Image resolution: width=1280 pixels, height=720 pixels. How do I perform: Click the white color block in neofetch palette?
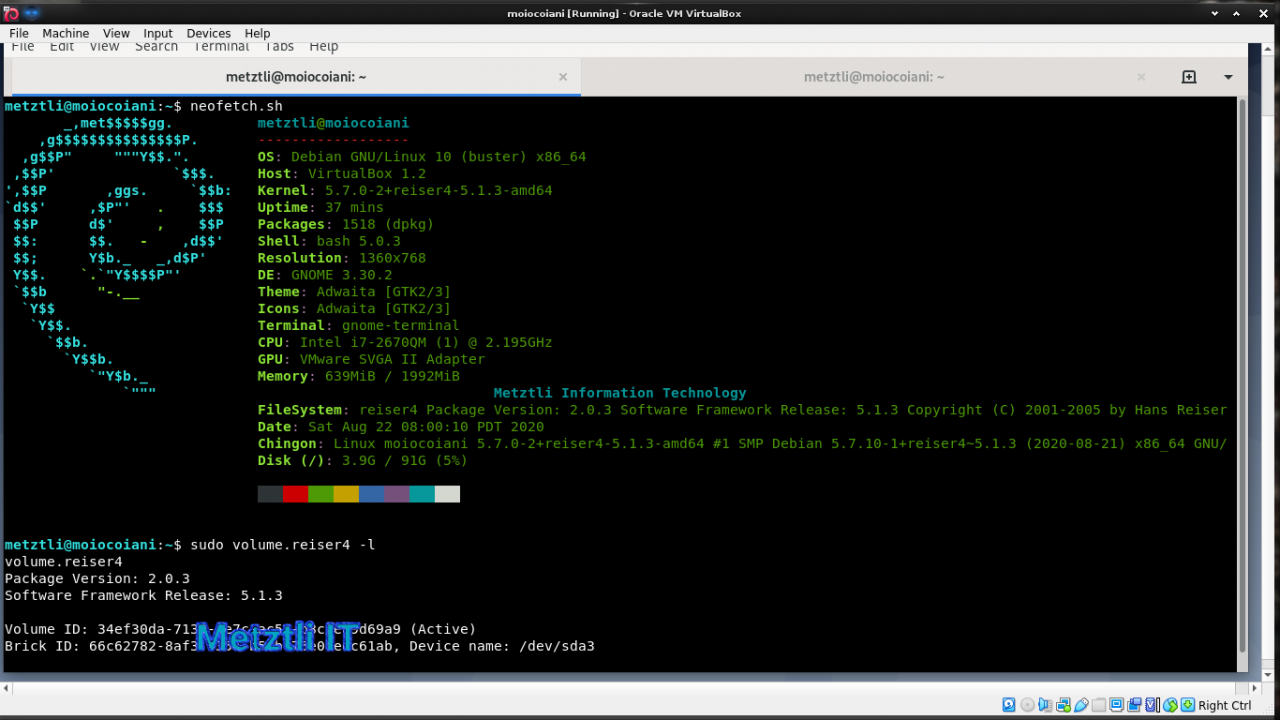447,494
